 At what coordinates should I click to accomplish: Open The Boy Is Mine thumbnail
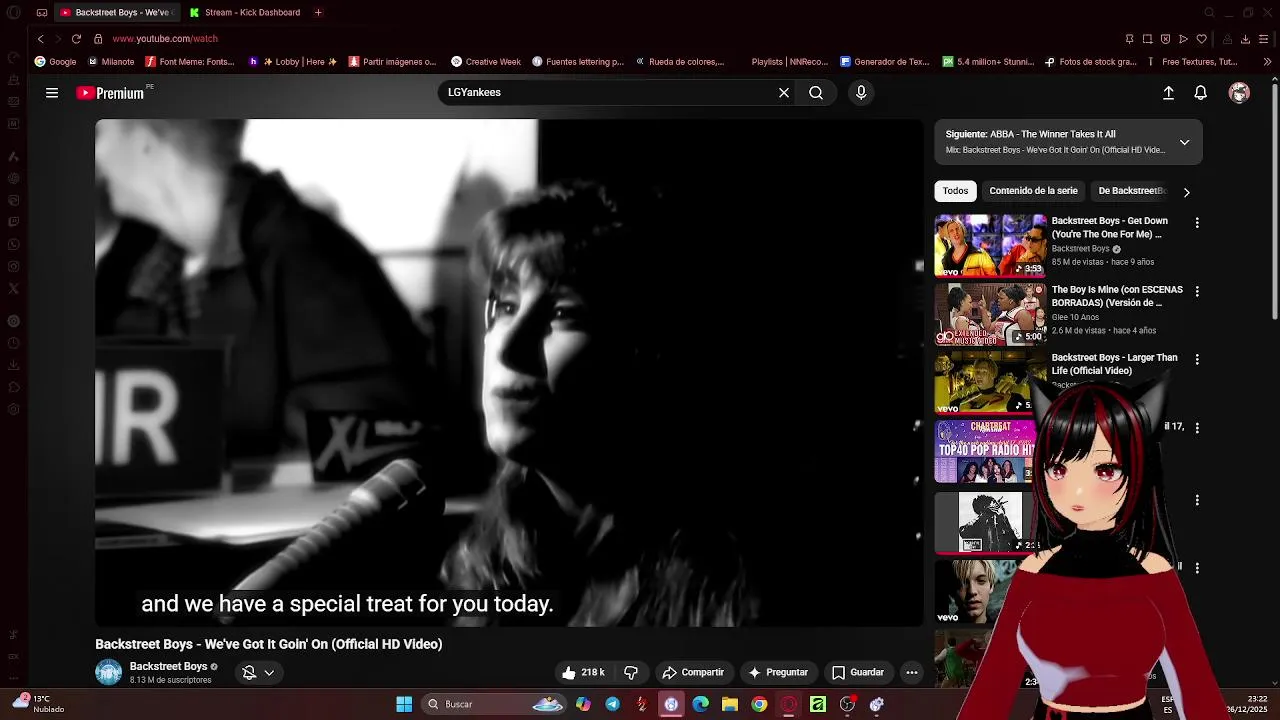990,314
